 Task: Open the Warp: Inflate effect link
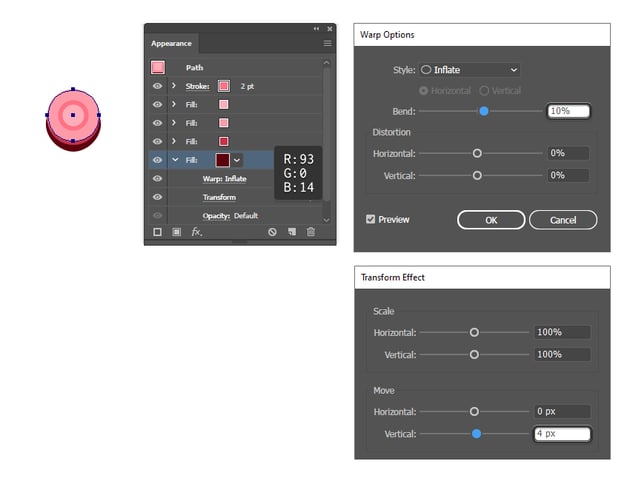click(x=224, y=179)
